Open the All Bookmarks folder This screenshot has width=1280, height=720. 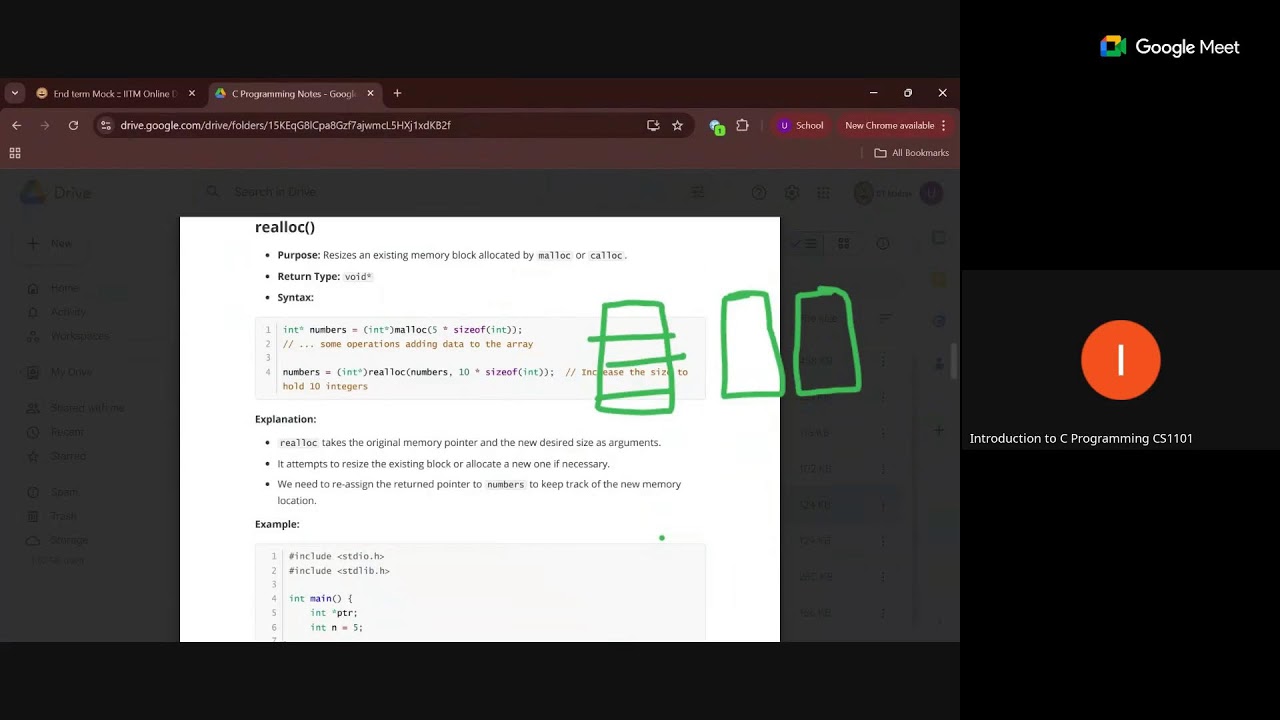[911, 153]
